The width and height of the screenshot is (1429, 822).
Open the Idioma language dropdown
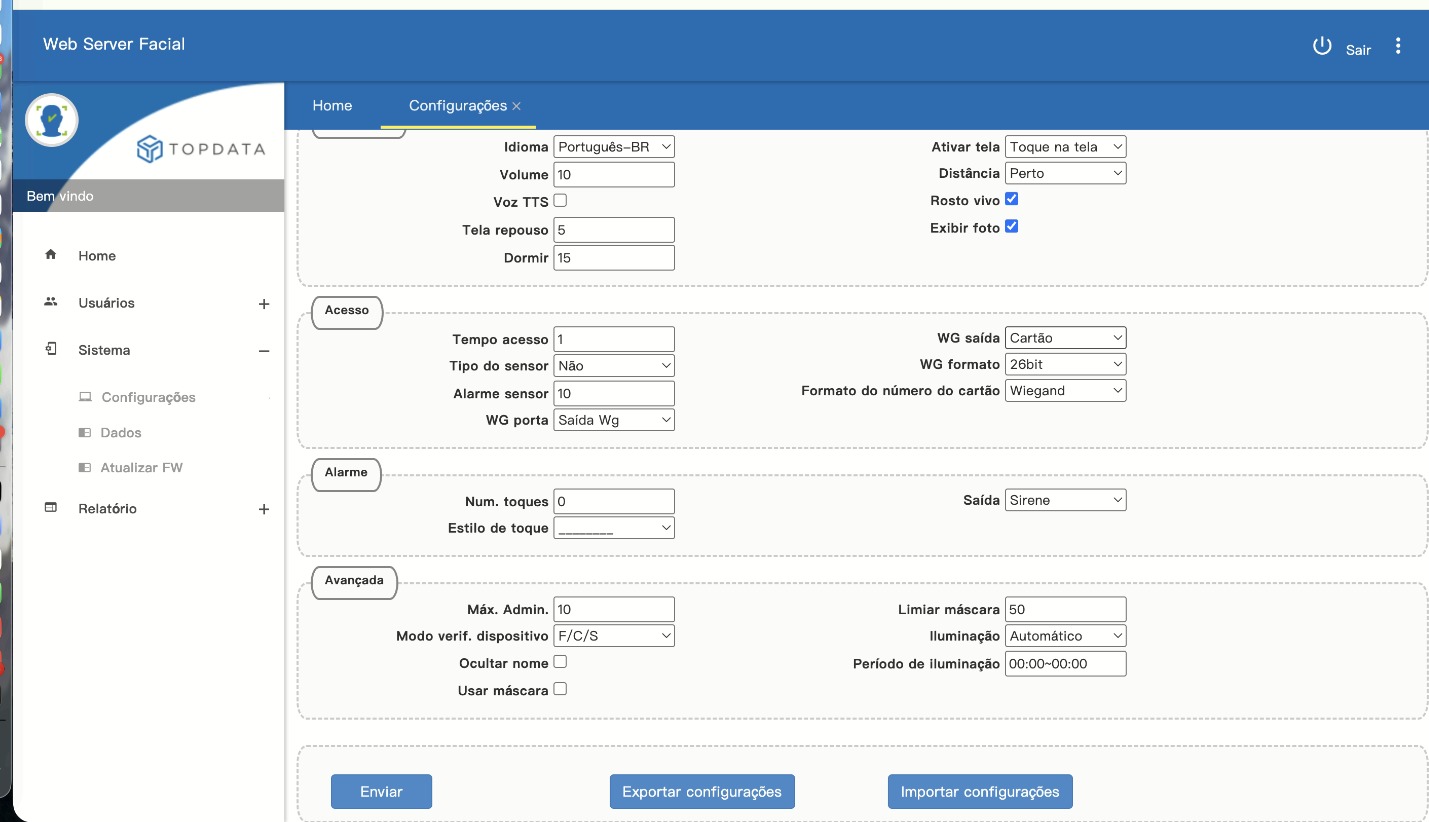[x=614, y=147]
